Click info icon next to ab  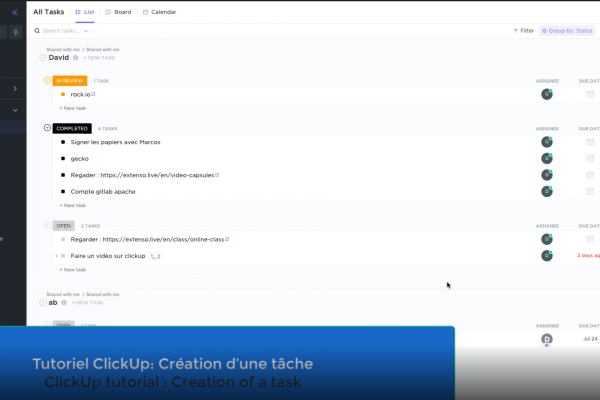point(64,303)
